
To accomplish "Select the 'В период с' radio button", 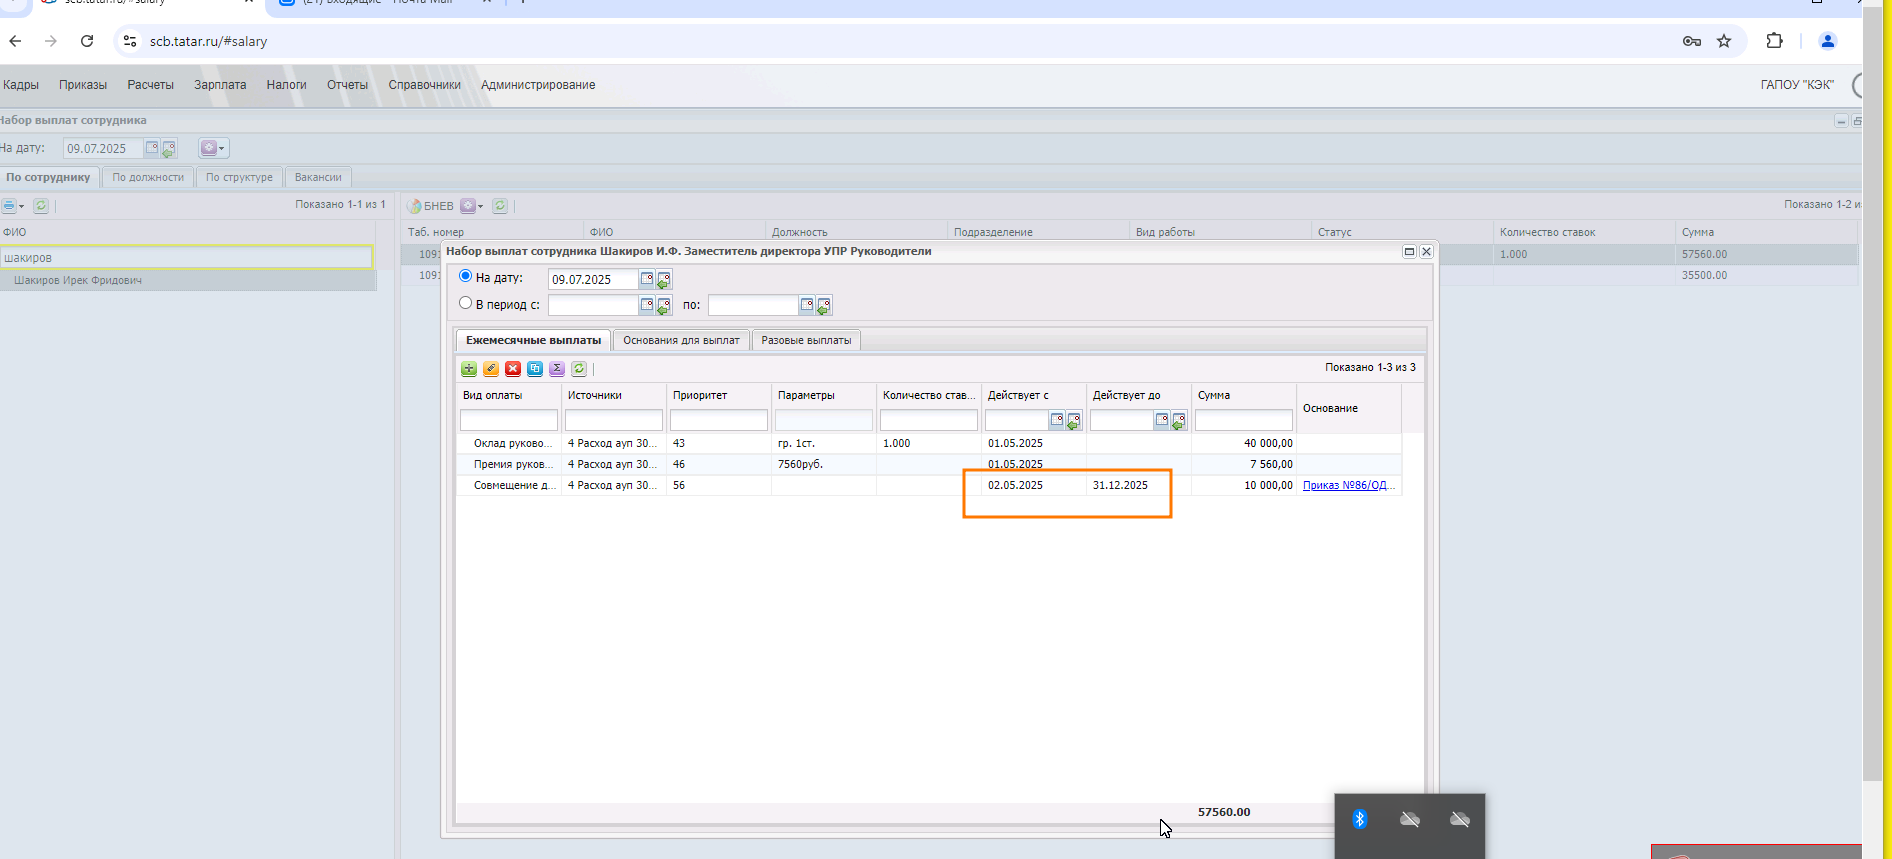I will [465, 303].
